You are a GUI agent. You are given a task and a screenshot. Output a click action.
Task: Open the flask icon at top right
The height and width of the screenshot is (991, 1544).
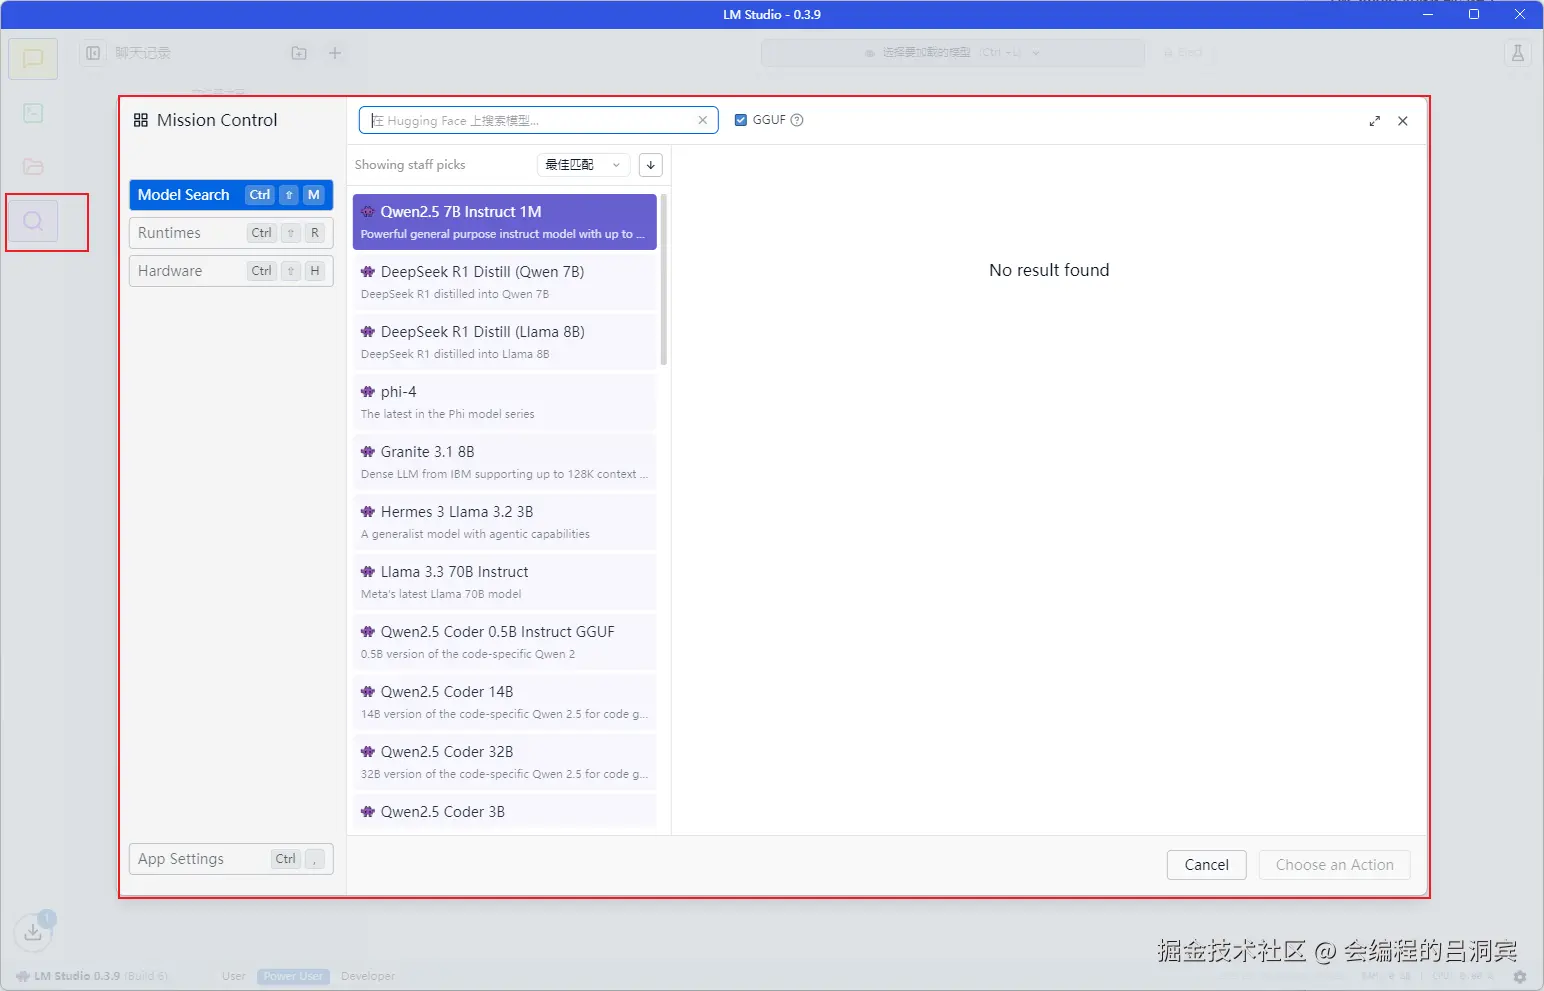[1518, 53]
